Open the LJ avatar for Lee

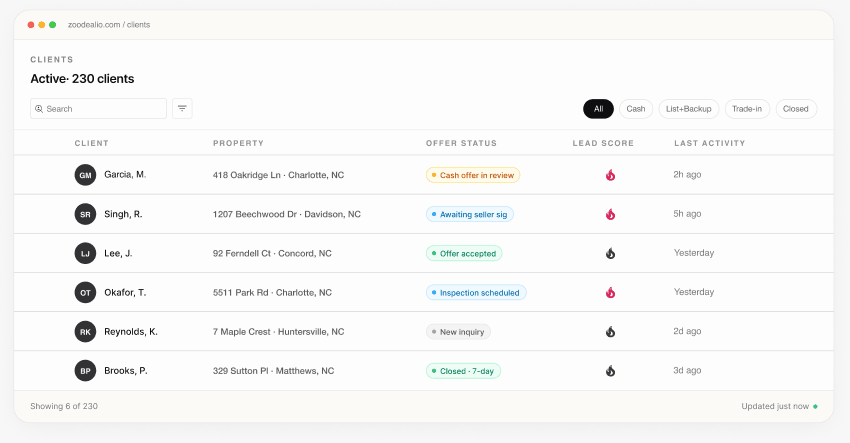pos(85,253)
